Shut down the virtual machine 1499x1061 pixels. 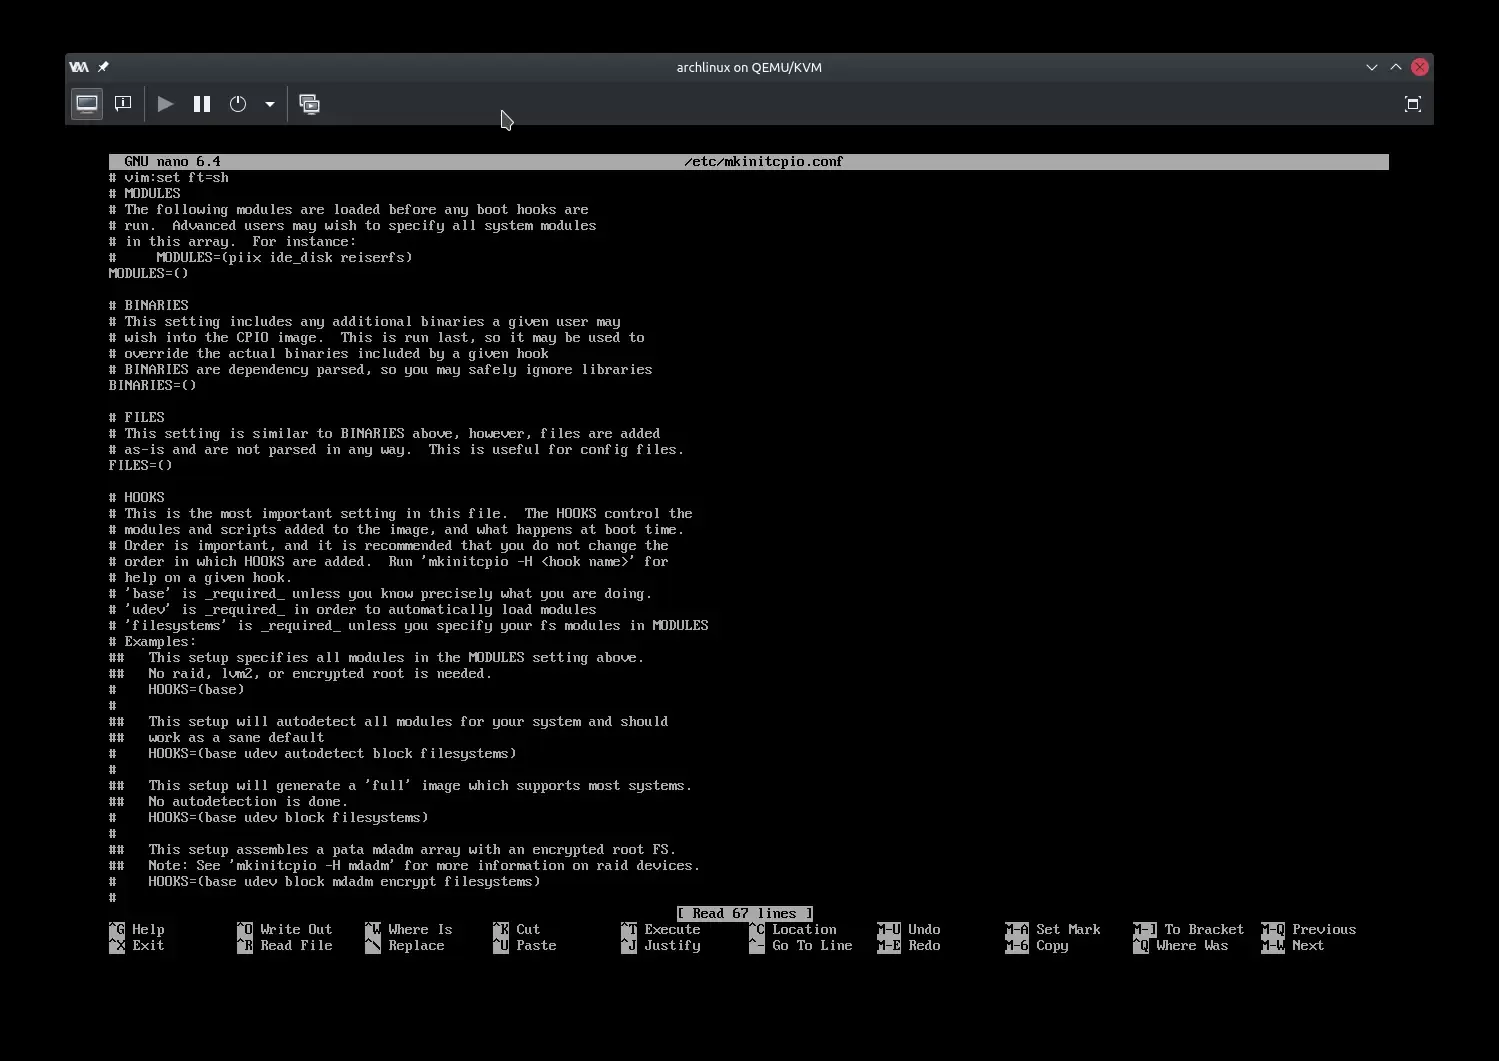pyautogui.click(x=238, y=104)
